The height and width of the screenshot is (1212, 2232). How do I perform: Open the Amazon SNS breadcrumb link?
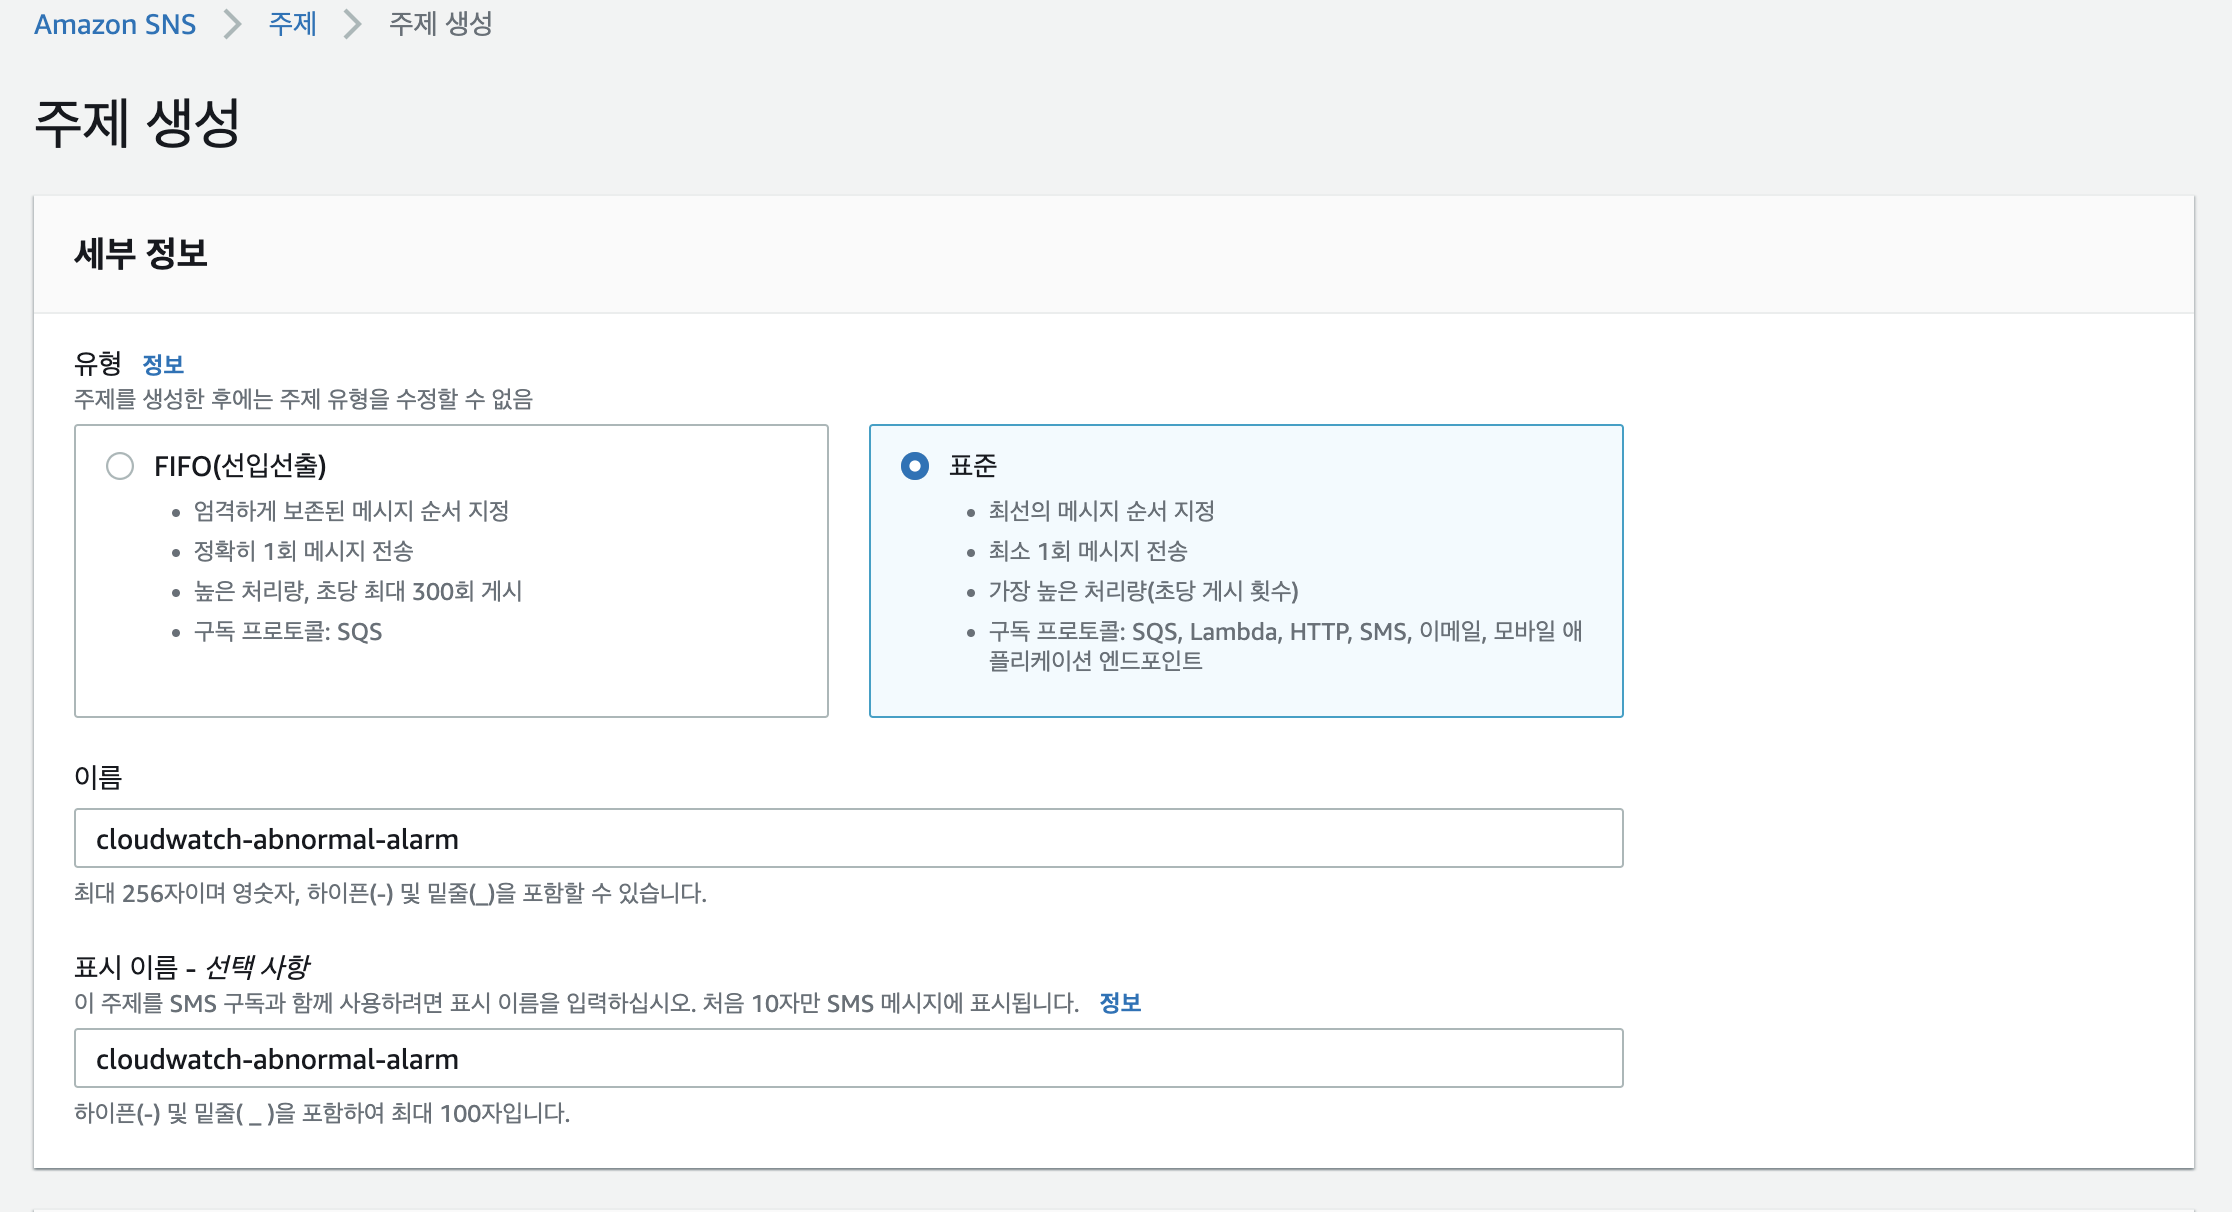pyautogui.click(x=115, y=24)
